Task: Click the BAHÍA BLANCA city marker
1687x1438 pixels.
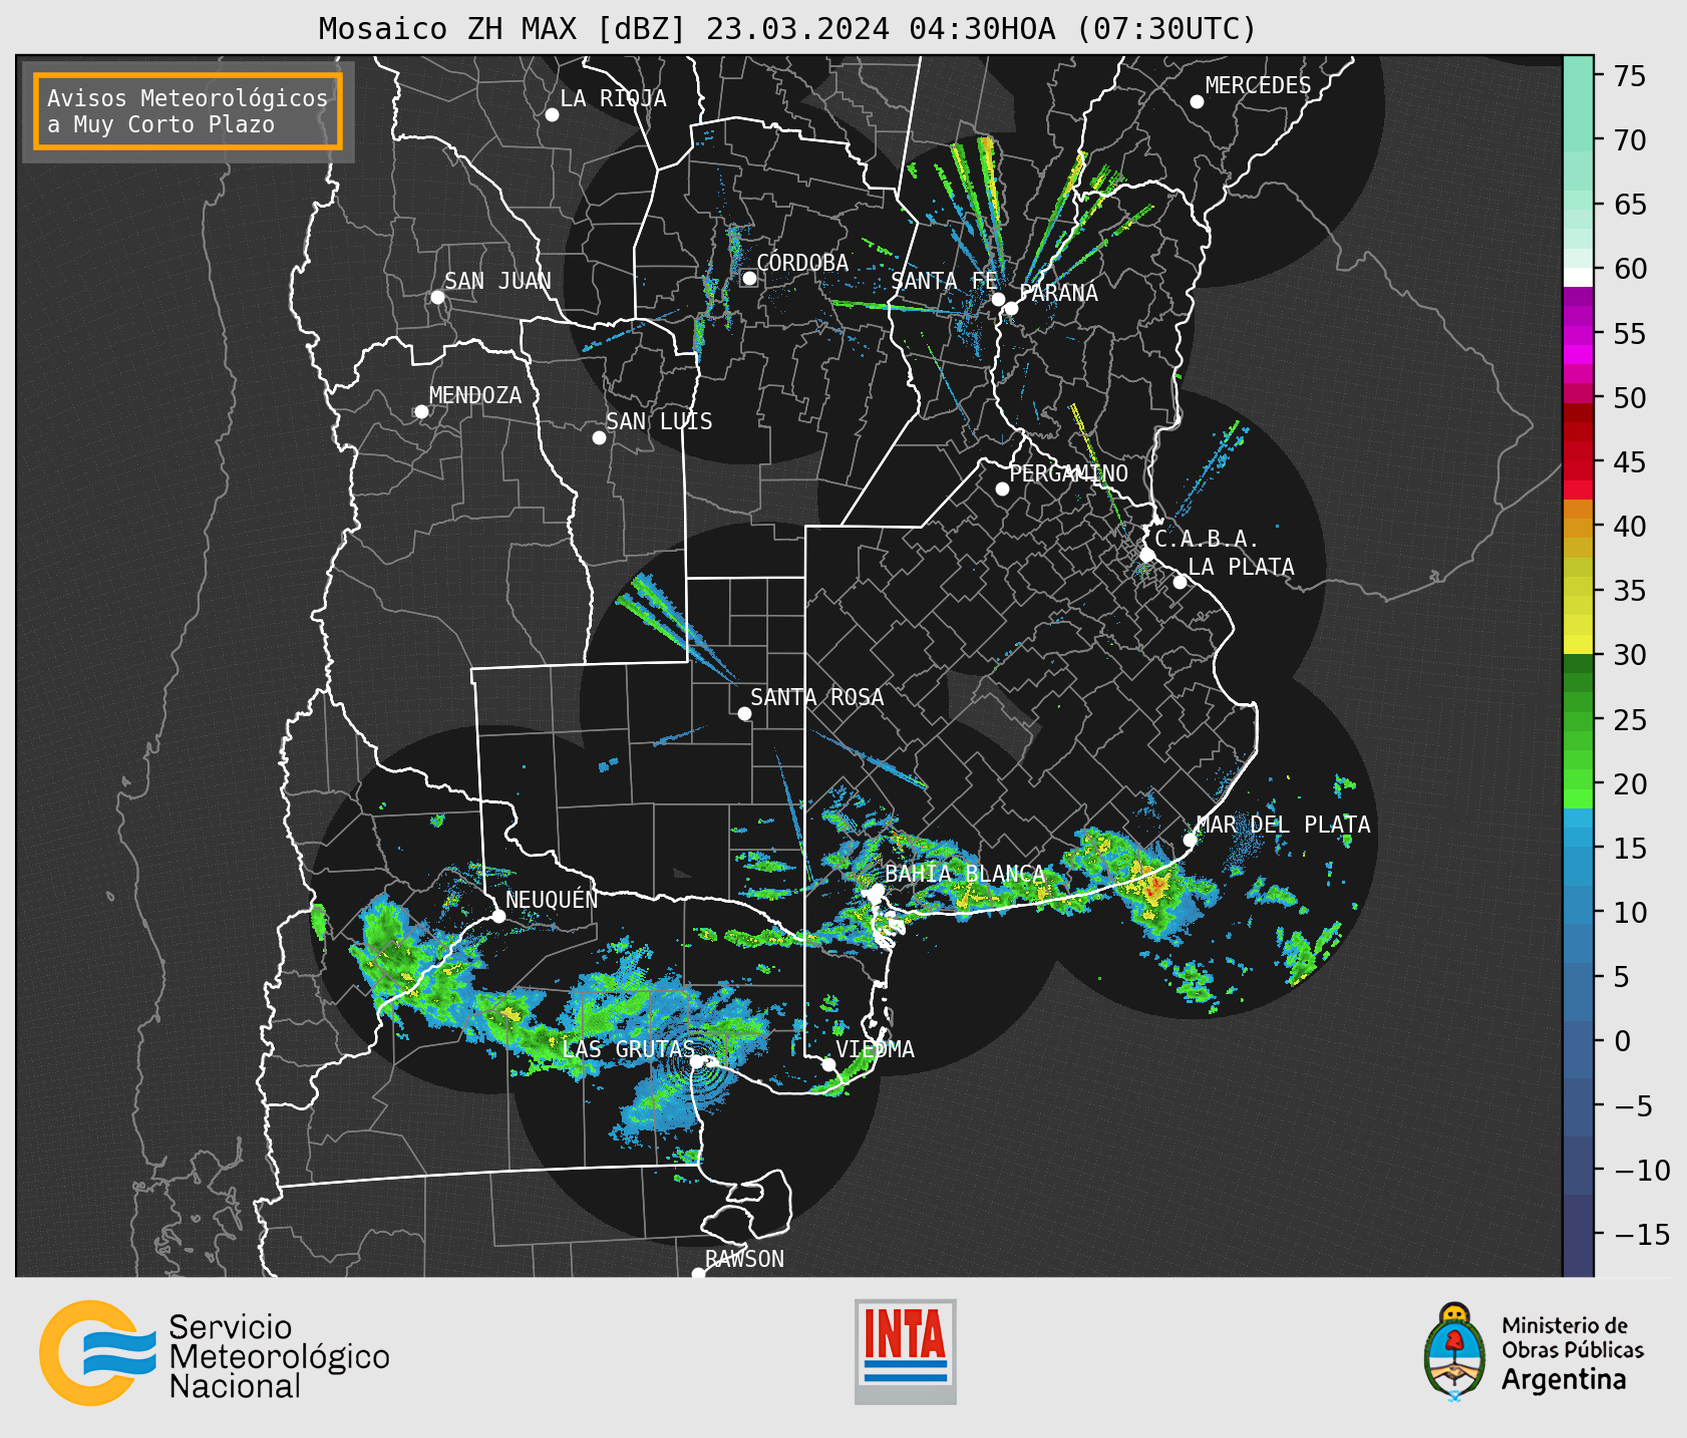Action: 877,890
